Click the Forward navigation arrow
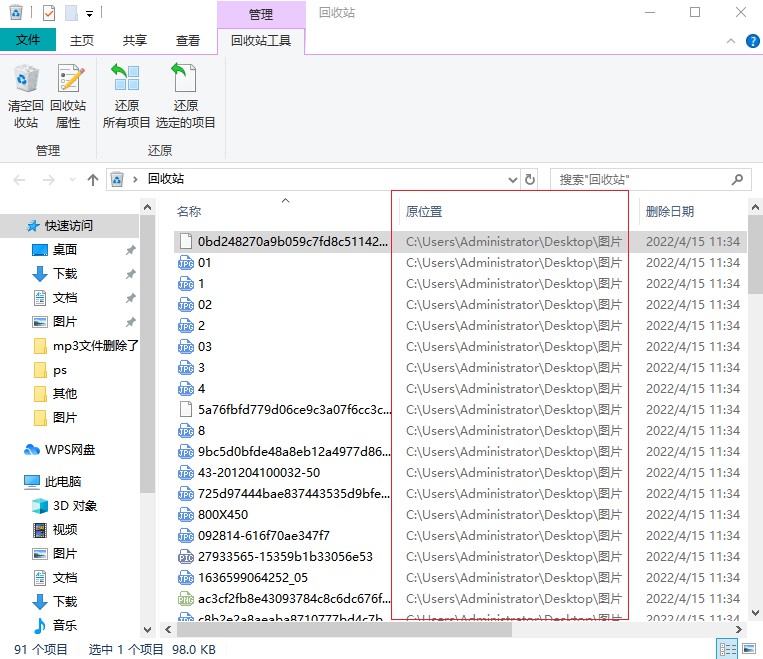Screen dimensions: 763x659 [48, 180]
